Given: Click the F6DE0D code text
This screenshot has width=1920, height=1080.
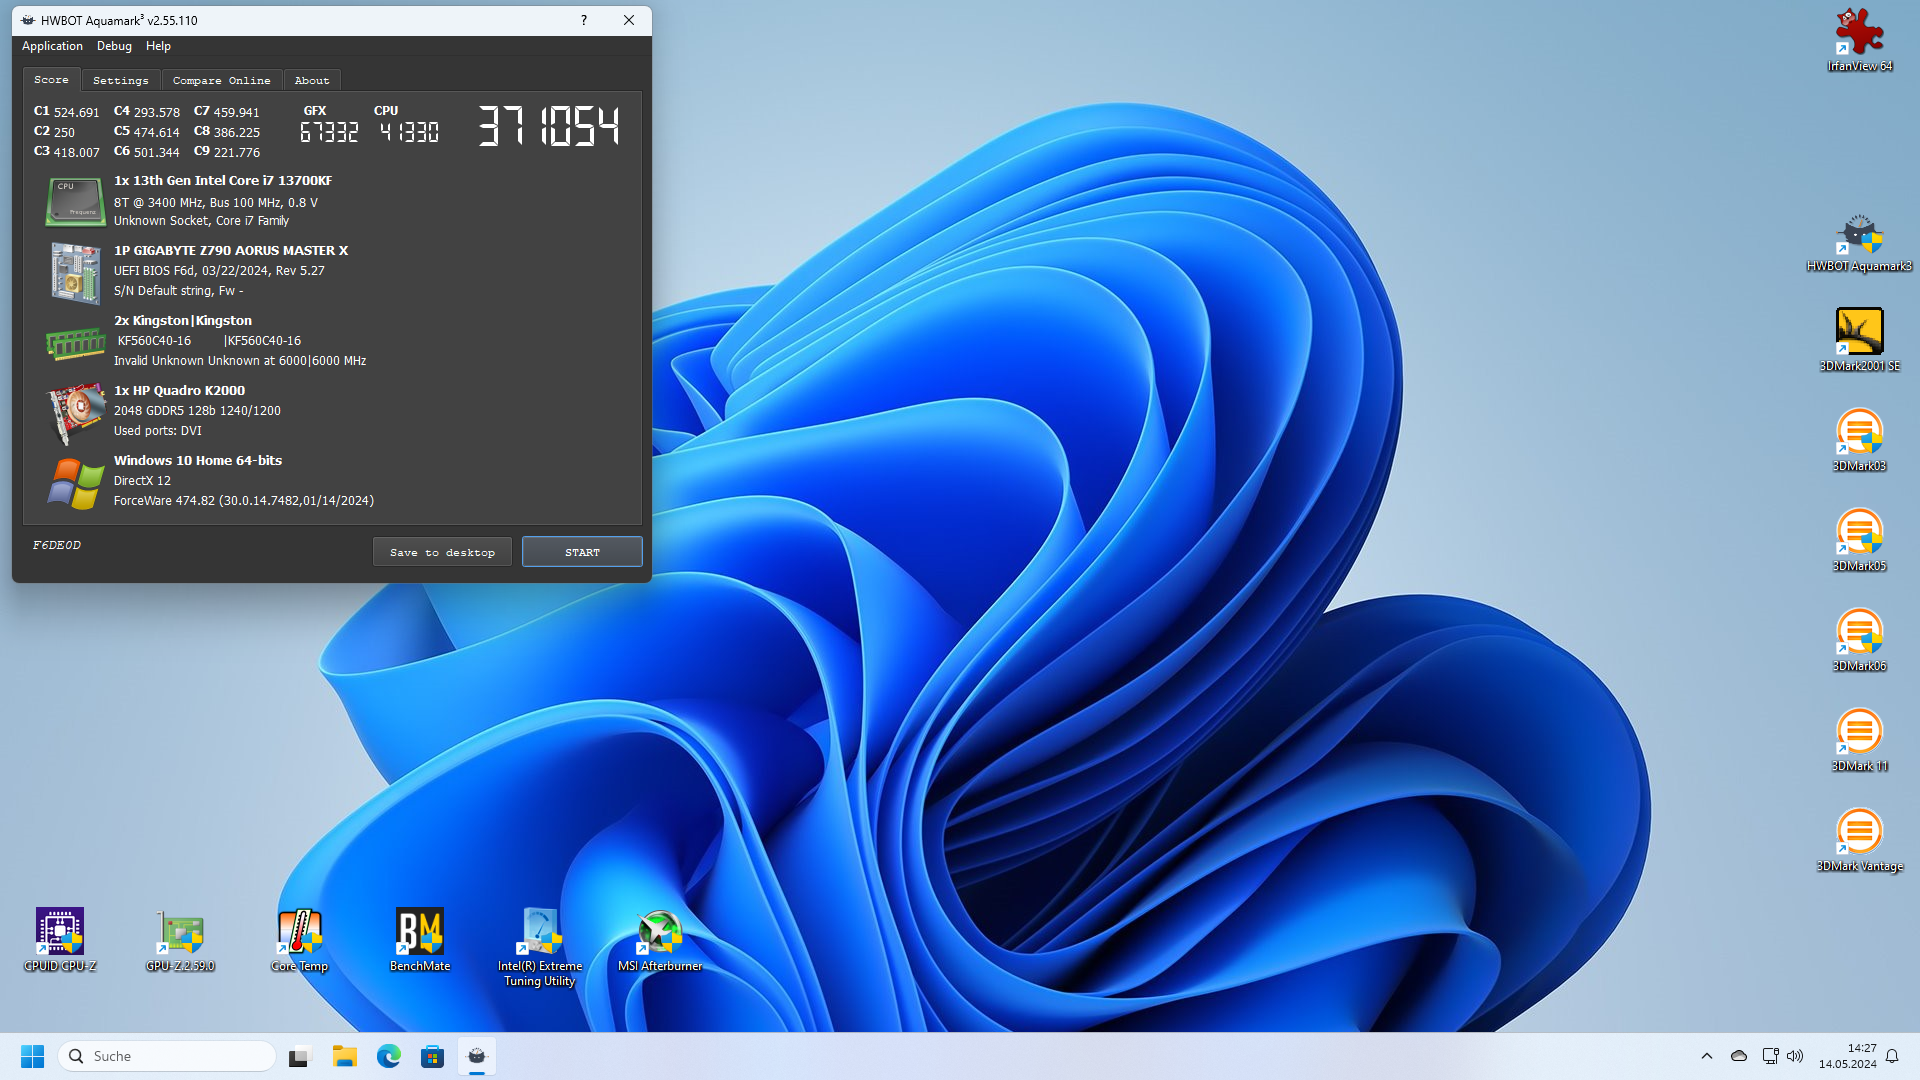Looking at the screenshot, I should coord(57,545).
